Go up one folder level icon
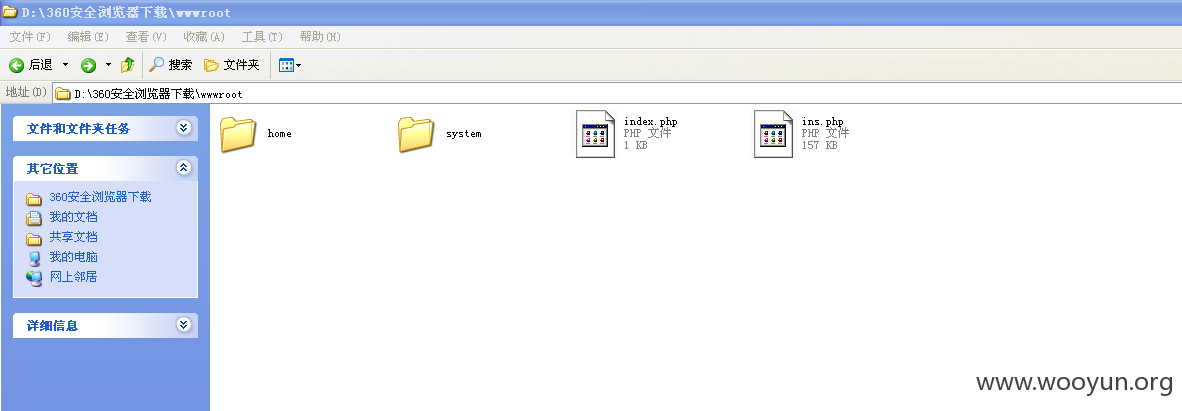 127,66
